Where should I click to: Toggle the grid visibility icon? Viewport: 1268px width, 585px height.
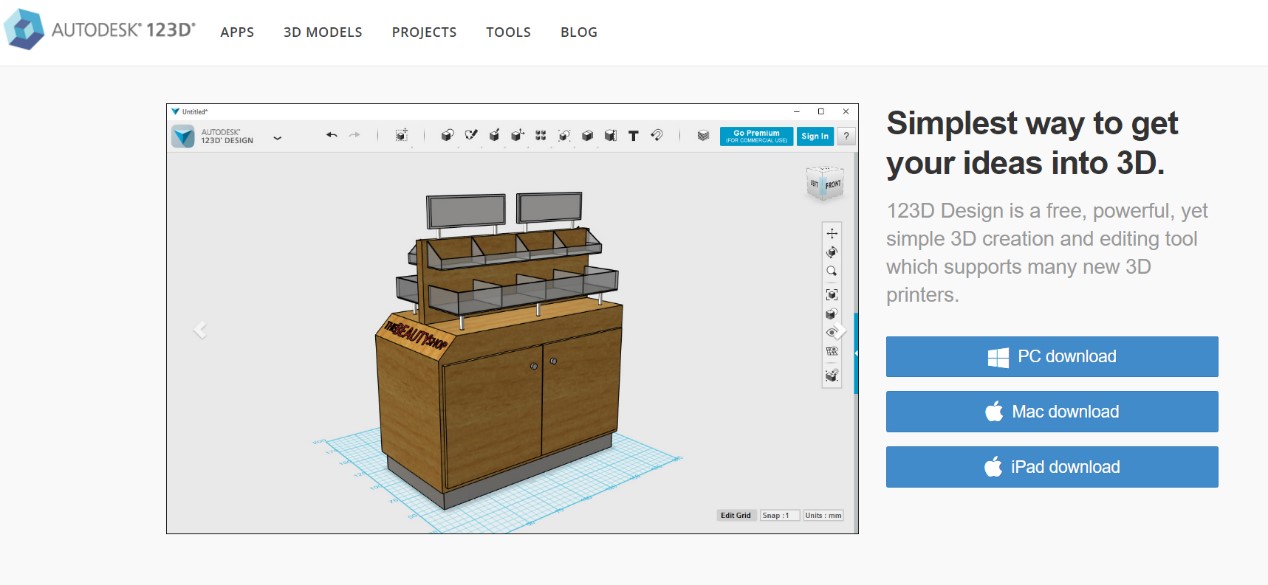coord(831,352)
